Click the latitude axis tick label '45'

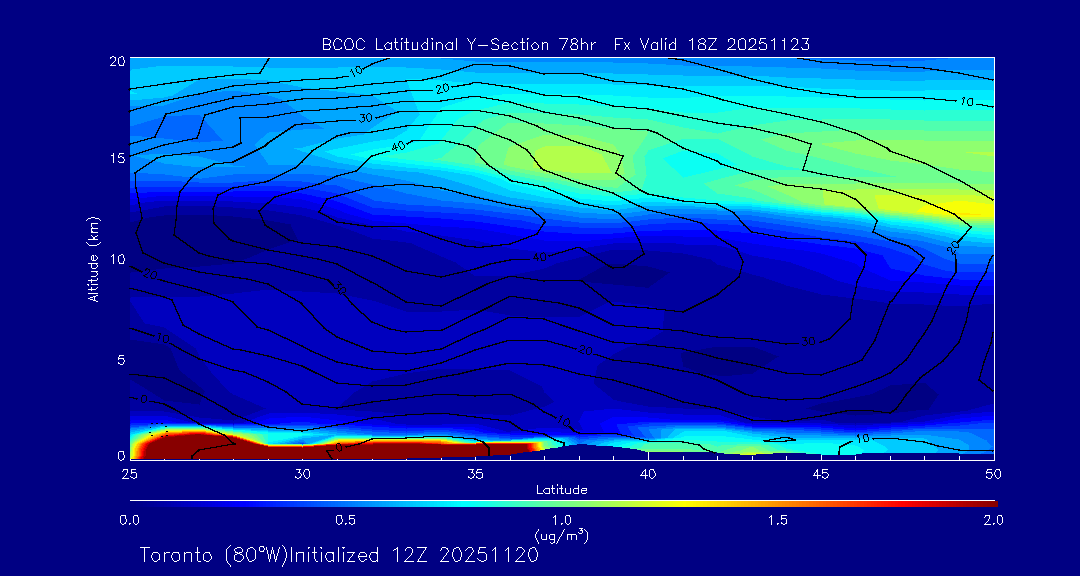(x=821, y=473)
